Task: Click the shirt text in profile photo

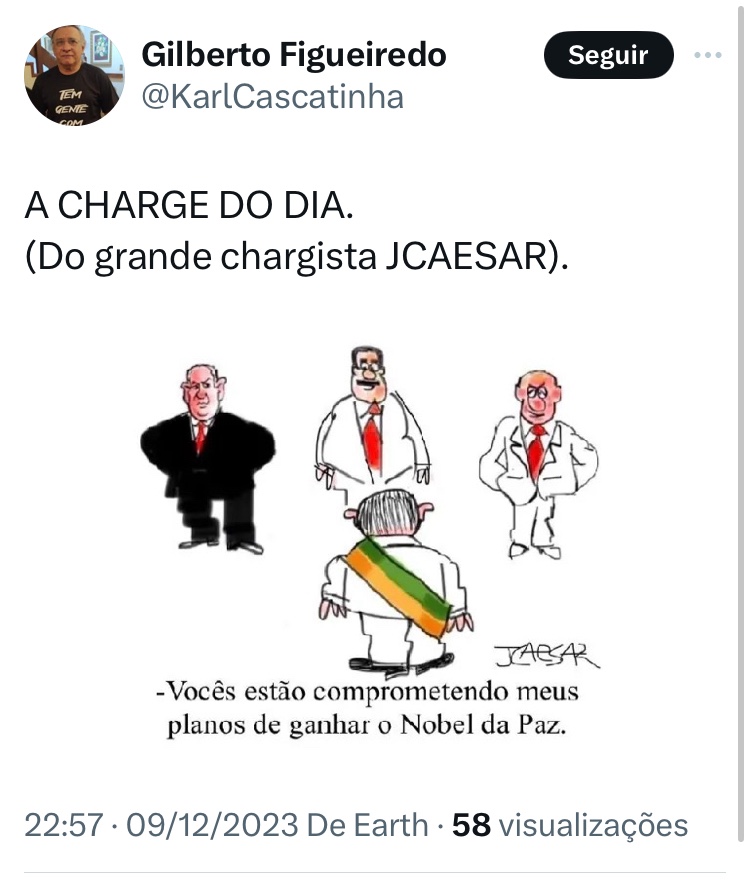Action: click(x=72, y=107)
